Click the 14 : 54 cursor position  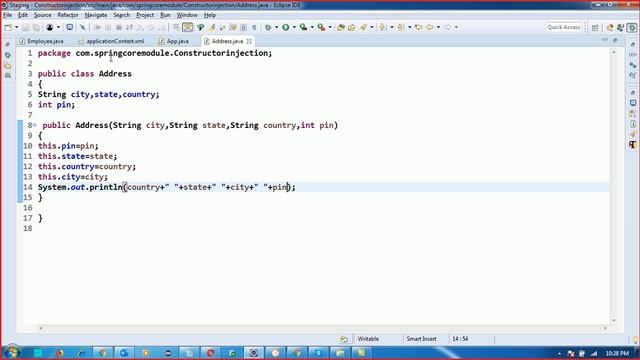(460, 339)
